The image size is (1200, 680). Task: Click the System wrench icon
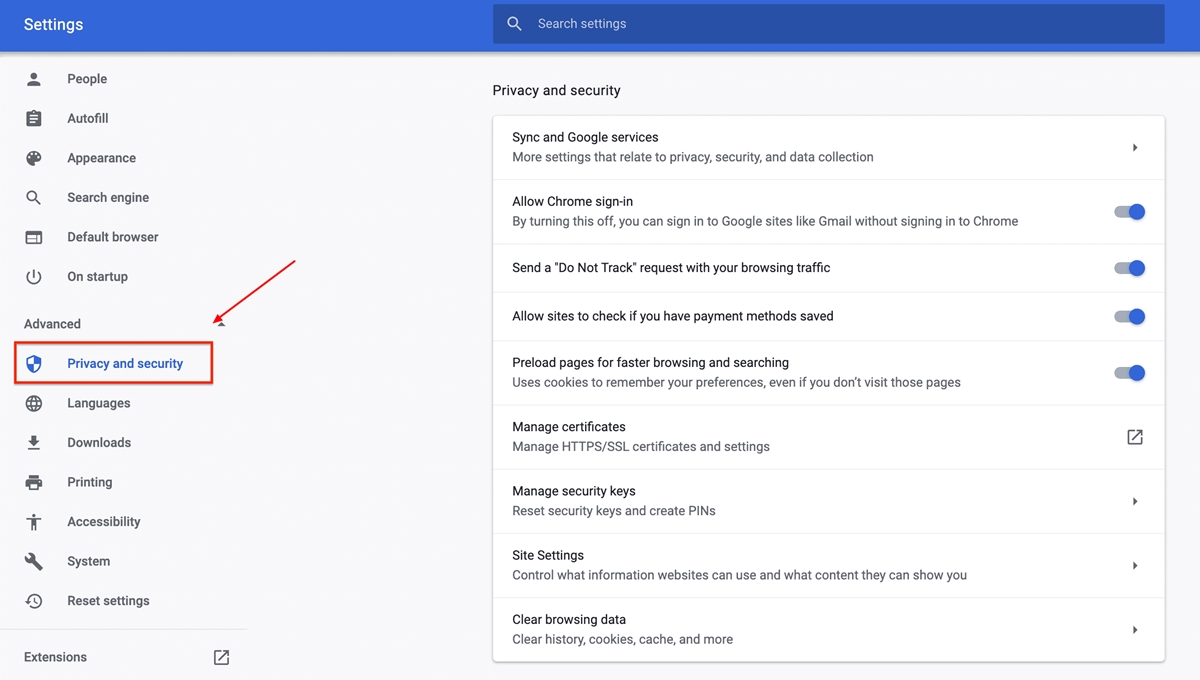(x=34, y=561)
